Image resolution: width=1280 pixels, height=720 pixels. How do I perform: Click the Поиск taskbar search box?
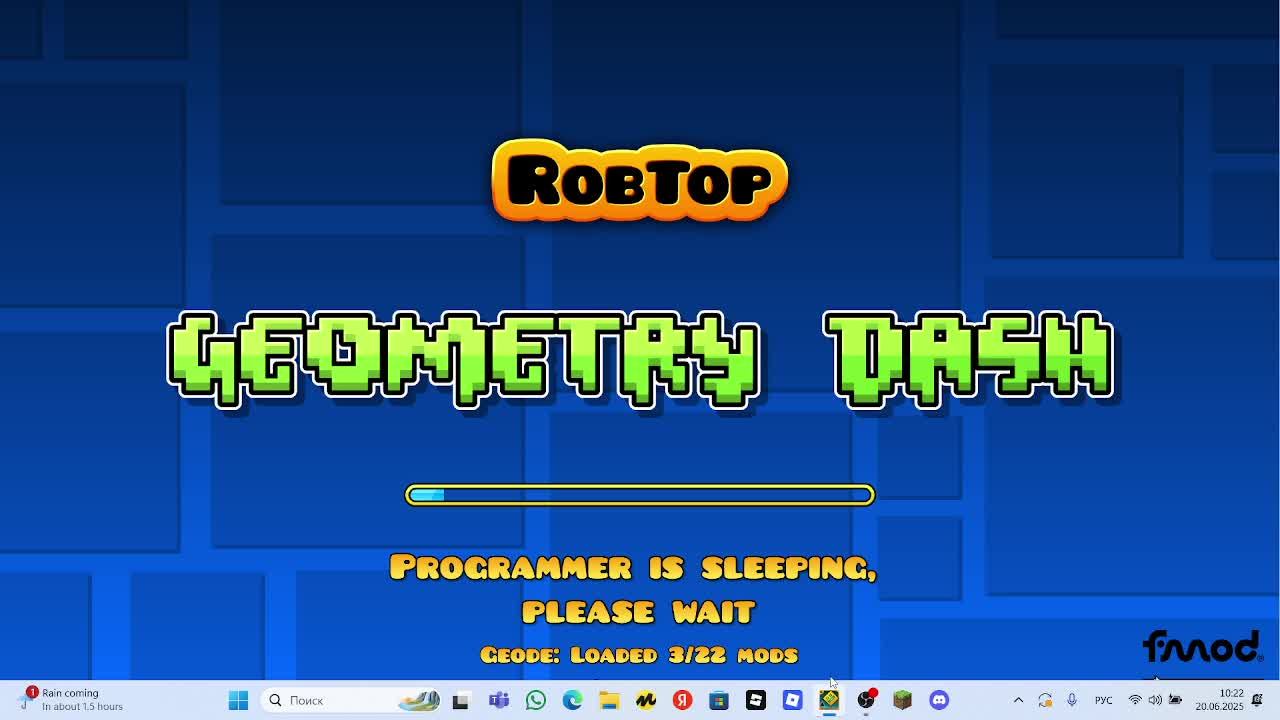click(352, 700)
